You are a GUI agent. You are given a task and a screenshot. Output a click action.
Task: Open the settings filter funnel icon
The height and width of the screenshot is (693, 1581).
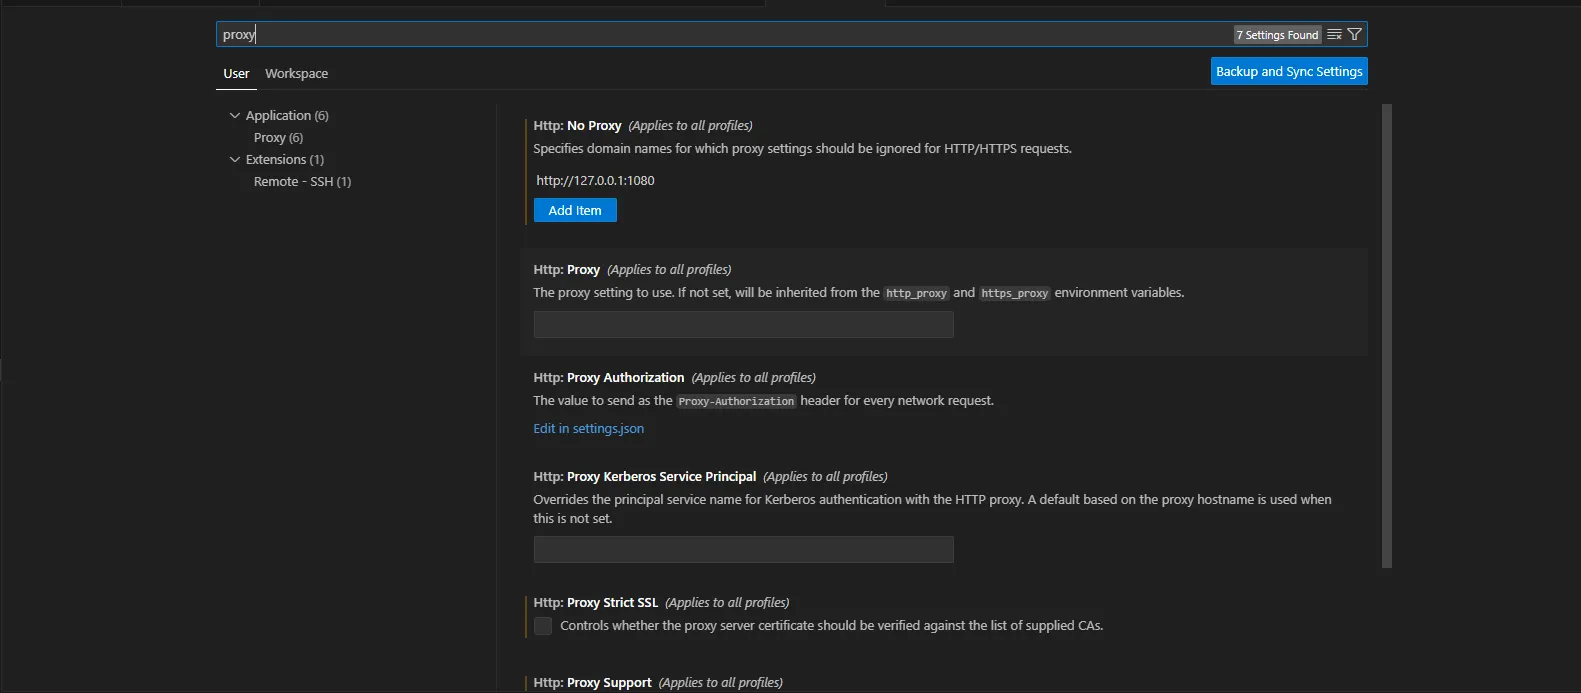point(1355,34)
